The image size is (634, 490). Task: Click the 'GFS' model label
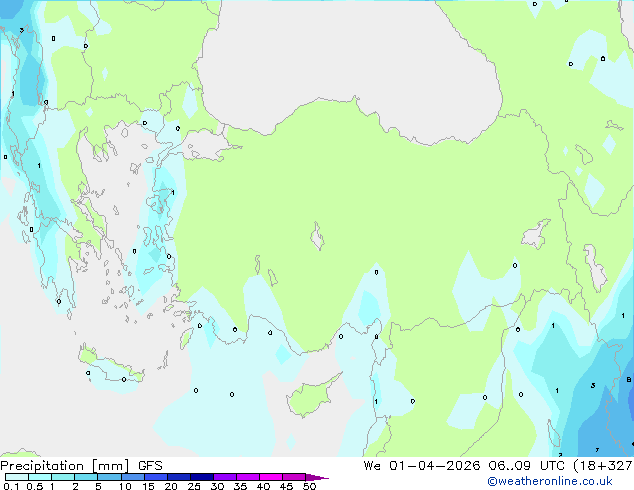150,466
